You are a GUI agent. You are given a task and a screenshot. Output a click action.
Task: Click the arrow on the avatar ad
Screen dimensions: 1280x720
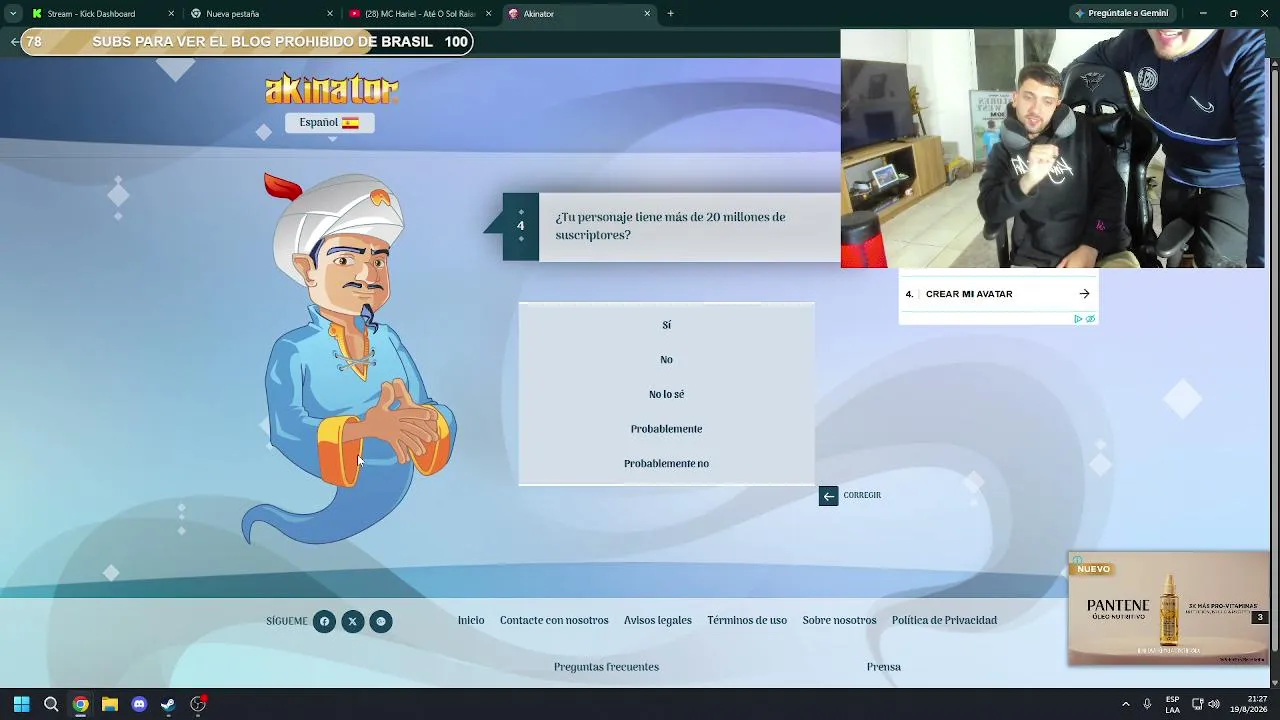[1084, 294]
